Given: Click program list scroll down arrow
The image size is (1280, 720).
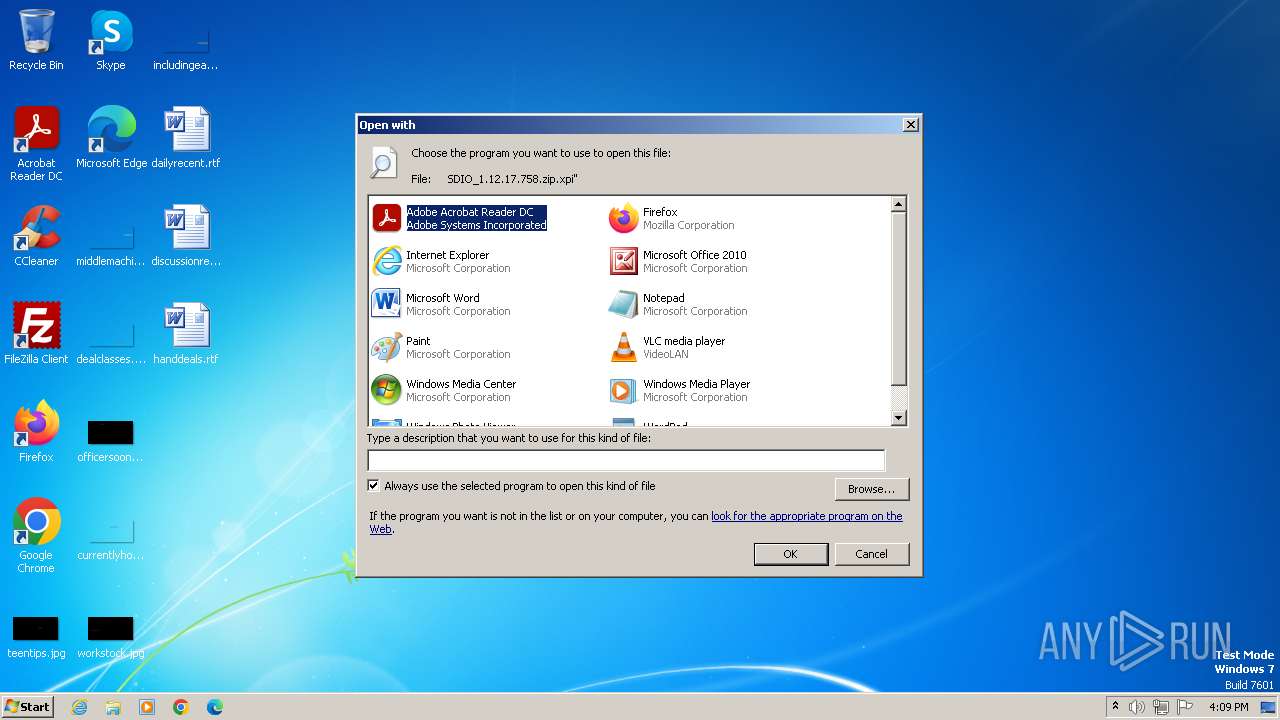Looking at the screenshot, I should [898, 418].
